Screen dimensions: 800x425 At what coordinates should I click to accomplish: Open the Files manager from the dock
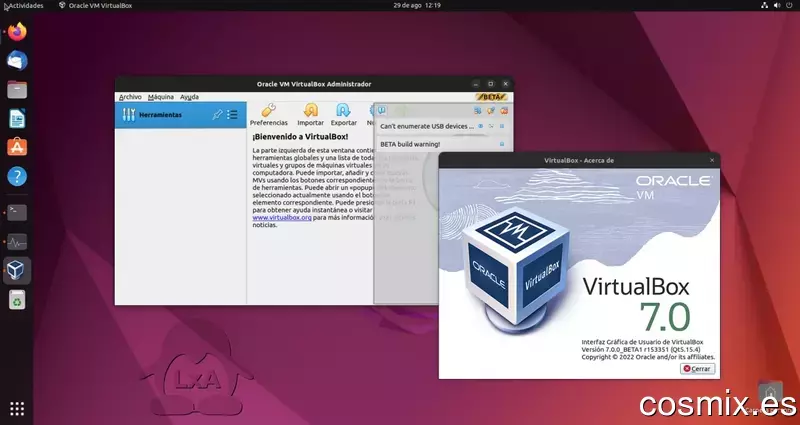coord(17,90)
